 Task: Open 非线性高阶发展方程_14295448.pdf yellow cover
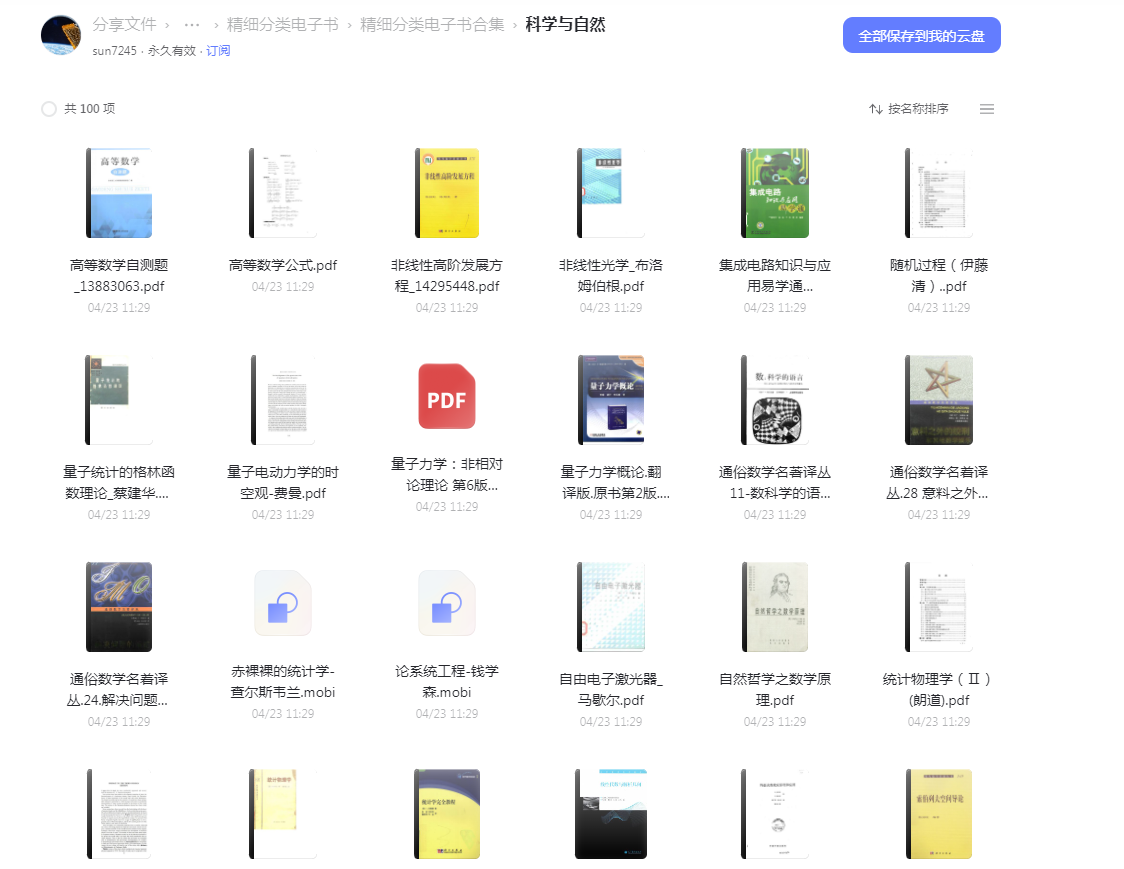(x=447, y=192)
